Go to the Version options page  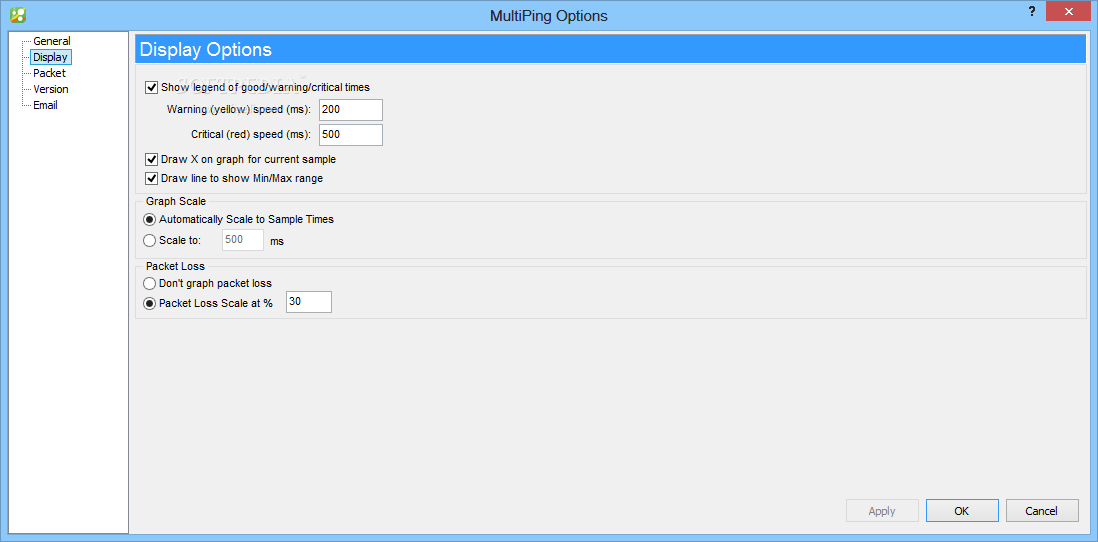pyautogui.click(x=50, y=89)
